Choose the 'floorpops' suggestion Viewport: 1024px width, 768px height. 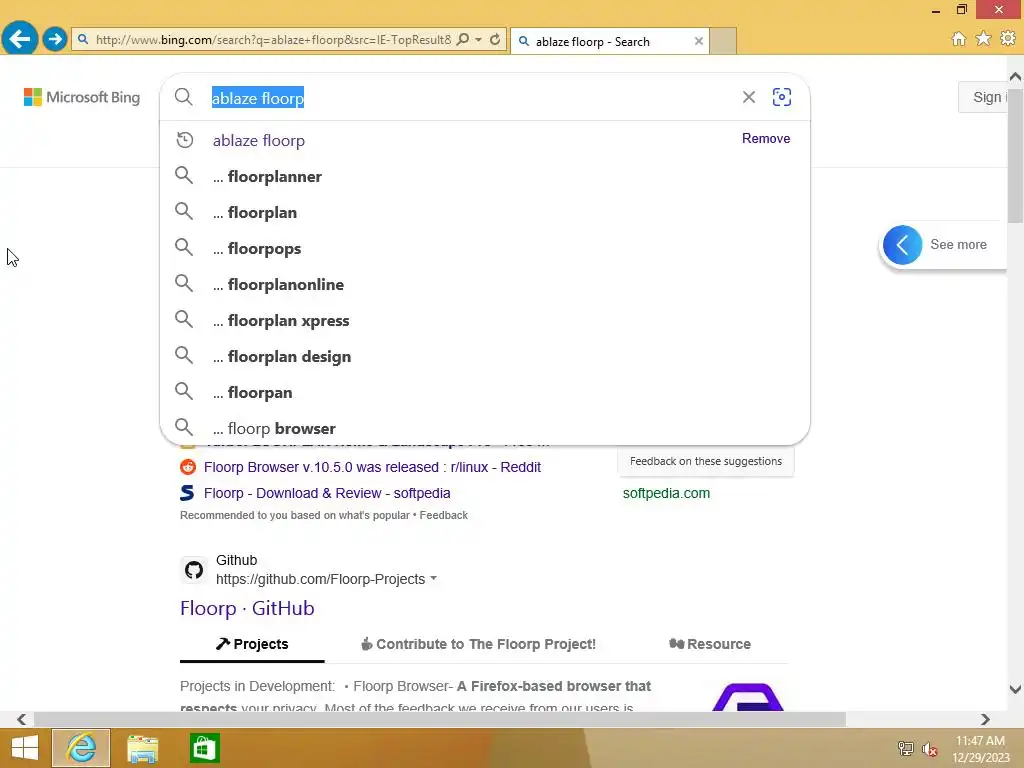[485, 249]
